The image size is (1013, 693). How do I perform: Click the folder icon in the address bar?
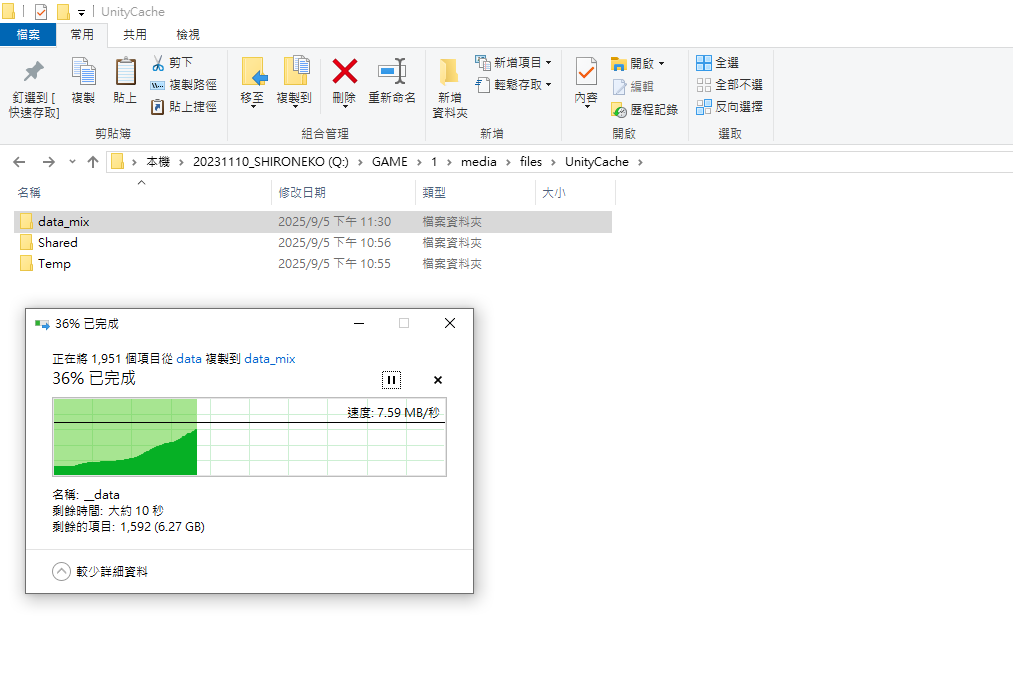pos(117,161)
